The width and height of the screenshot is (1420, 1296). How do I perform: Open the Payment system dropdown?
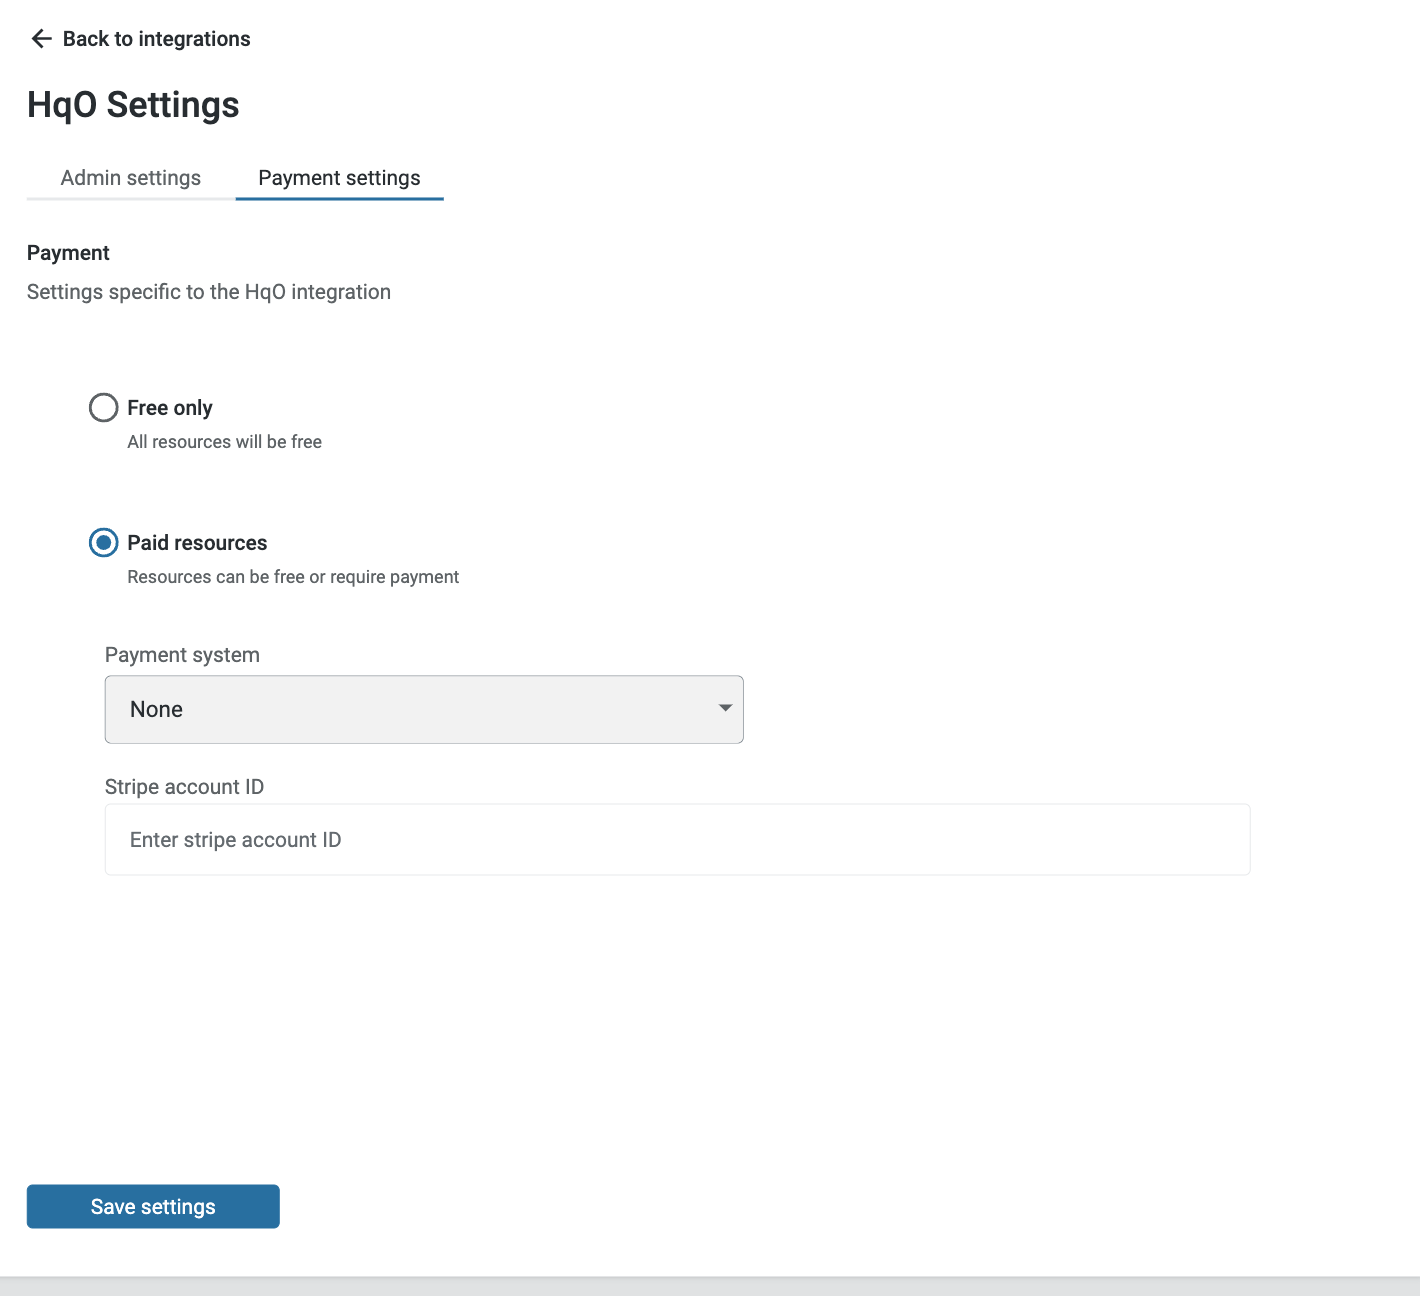point(424,709)
